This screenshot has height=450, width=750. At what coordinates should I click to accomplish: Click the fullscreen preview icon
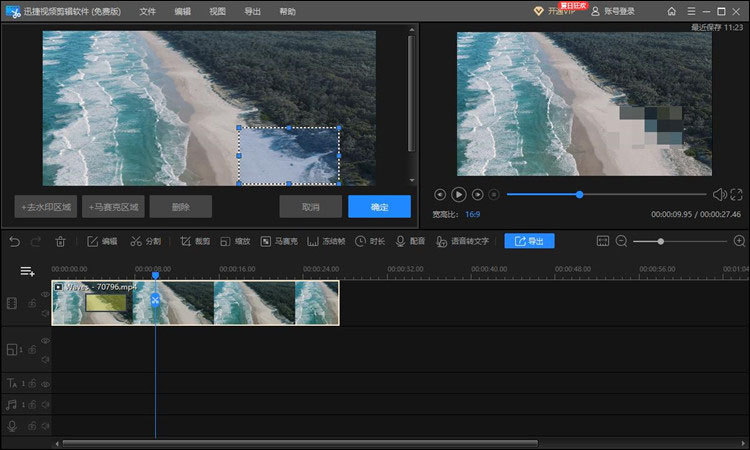pos(737,195)
